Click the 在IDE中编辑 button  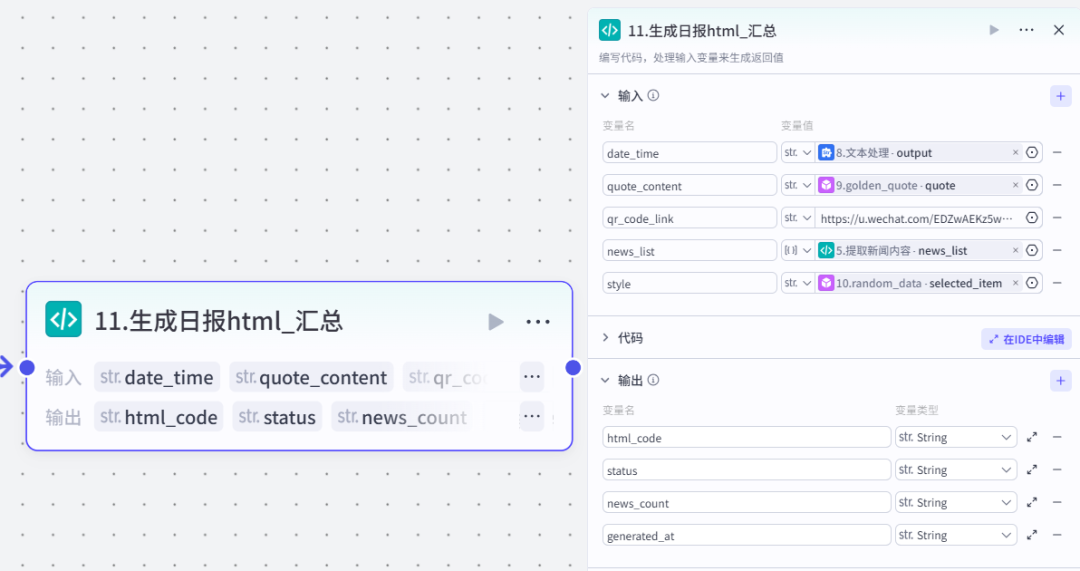[x=1026, y=339]
